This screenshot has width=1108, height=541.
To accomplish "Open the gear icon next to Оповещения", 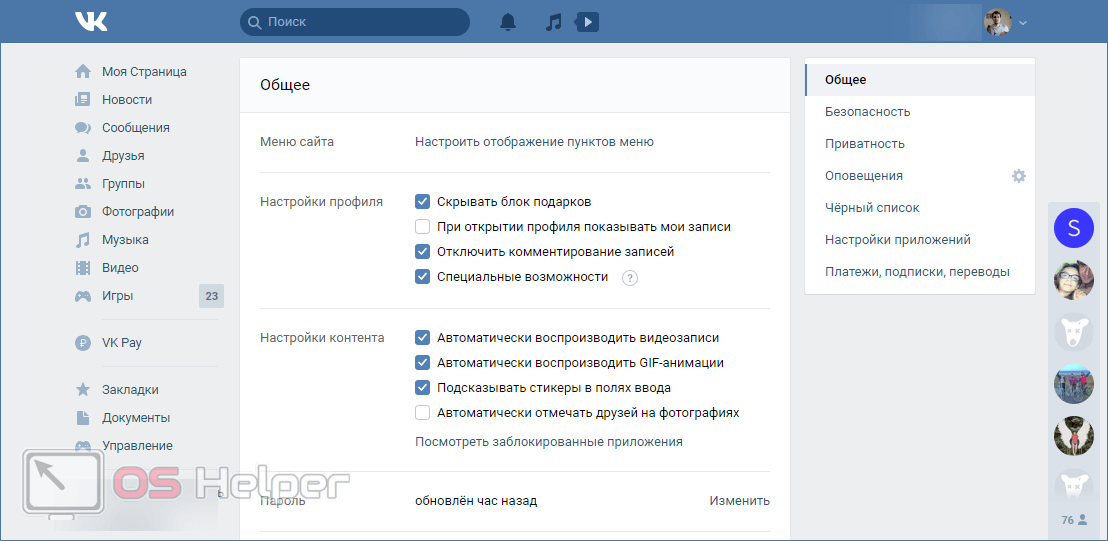I will (1018, 176).
